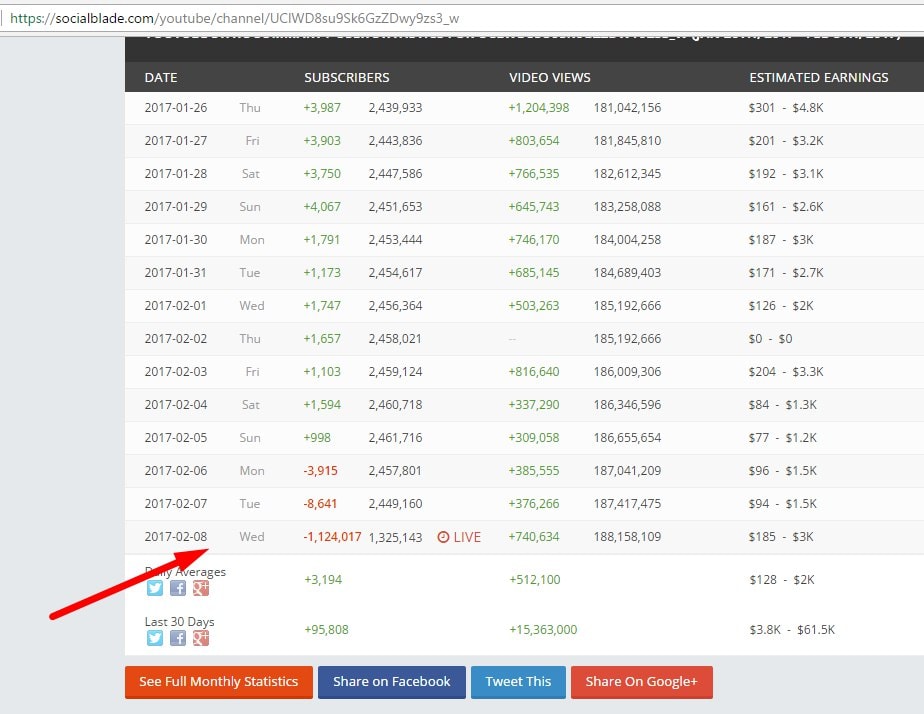This screenshot has width=924, height=714.
Task: Click the Tweet This button
Action: [x=518, y=682]
